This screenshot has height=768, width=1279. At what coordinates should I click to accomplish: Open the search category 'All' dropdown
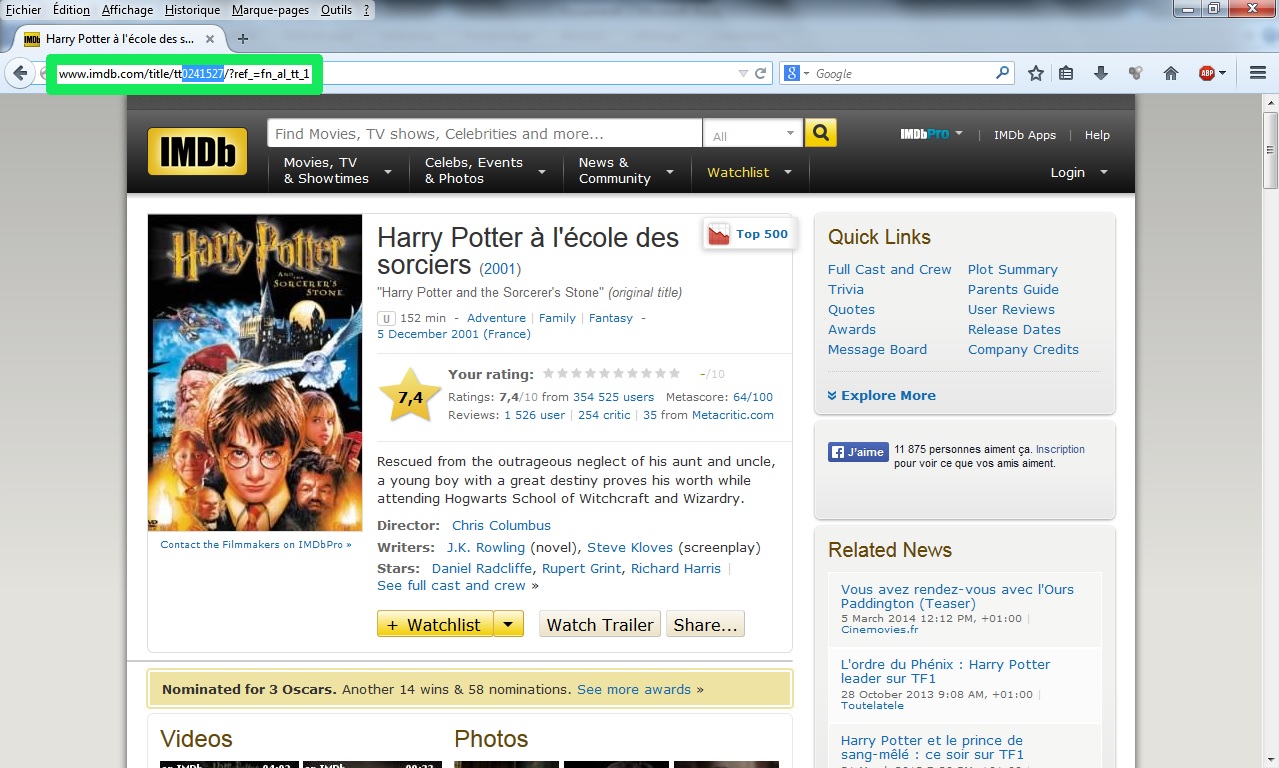tap(753, 134)
